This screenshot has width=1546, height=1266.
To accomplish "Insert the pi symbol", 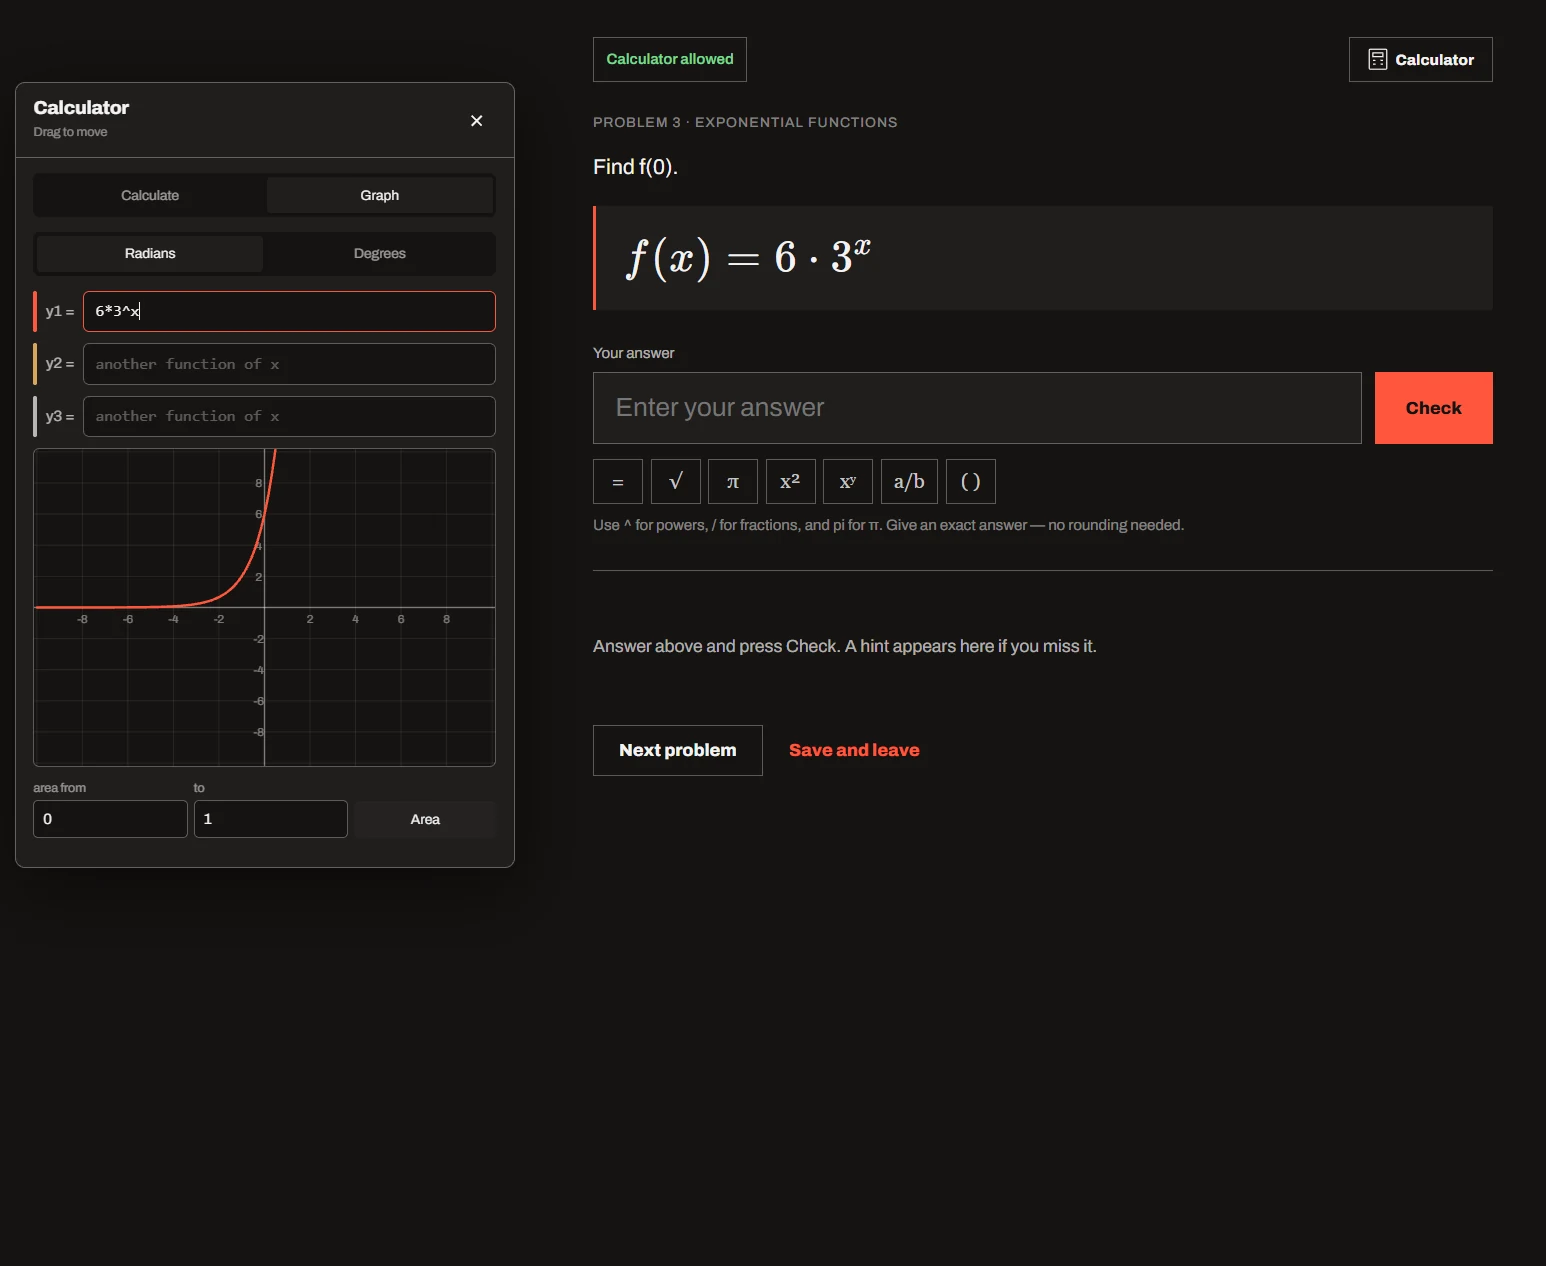I will tap(733, 481).
